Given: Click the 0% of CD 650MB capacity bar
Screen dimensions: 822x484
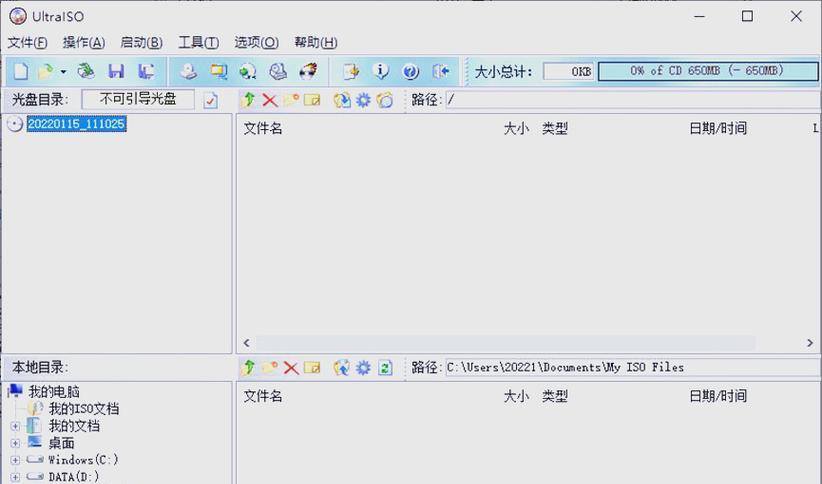Looking at the screenshot, I should (x=708, y=71).
